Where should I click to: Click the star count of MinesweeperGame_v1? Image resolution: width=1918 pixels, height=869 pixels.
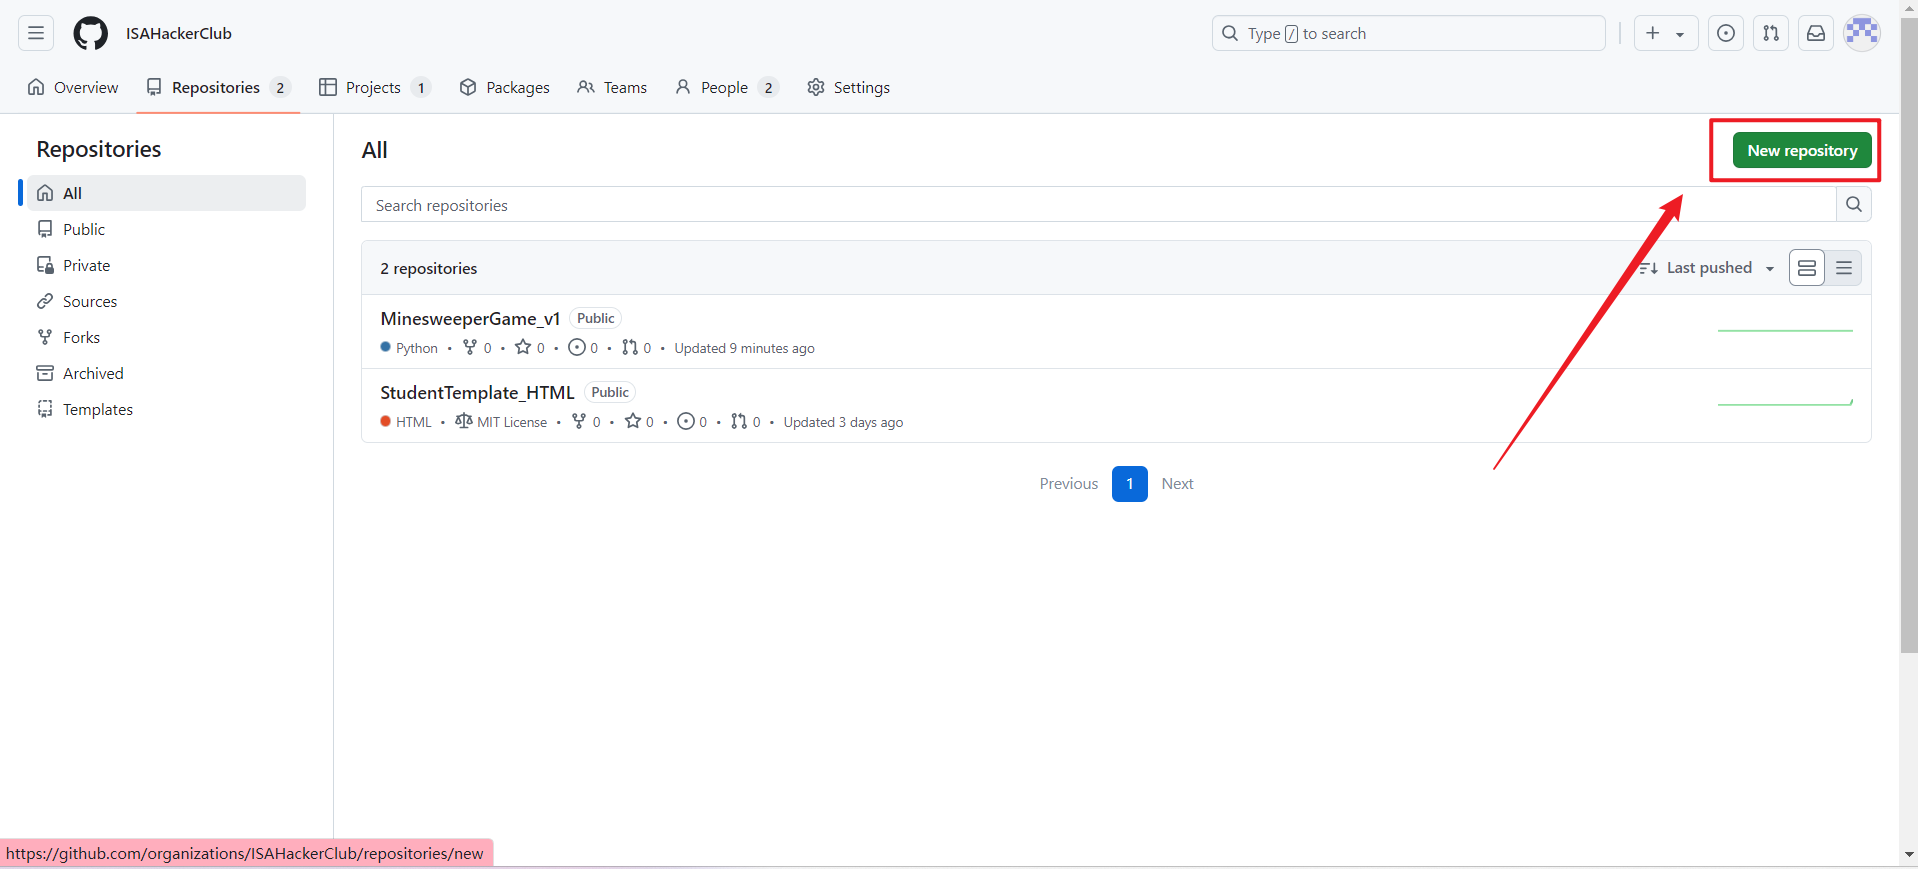530,348
